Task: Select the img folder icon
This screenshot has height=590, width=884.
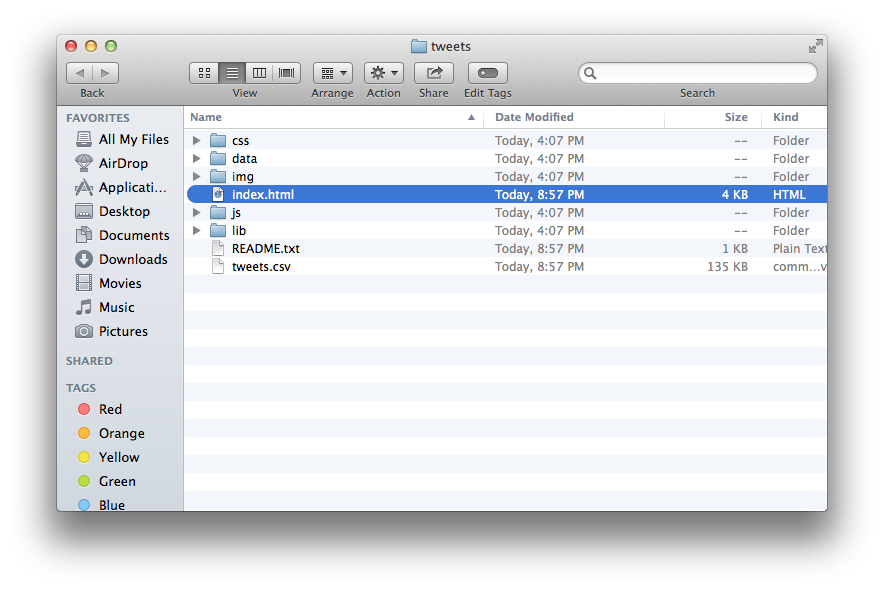Action: tap(218, 176)
